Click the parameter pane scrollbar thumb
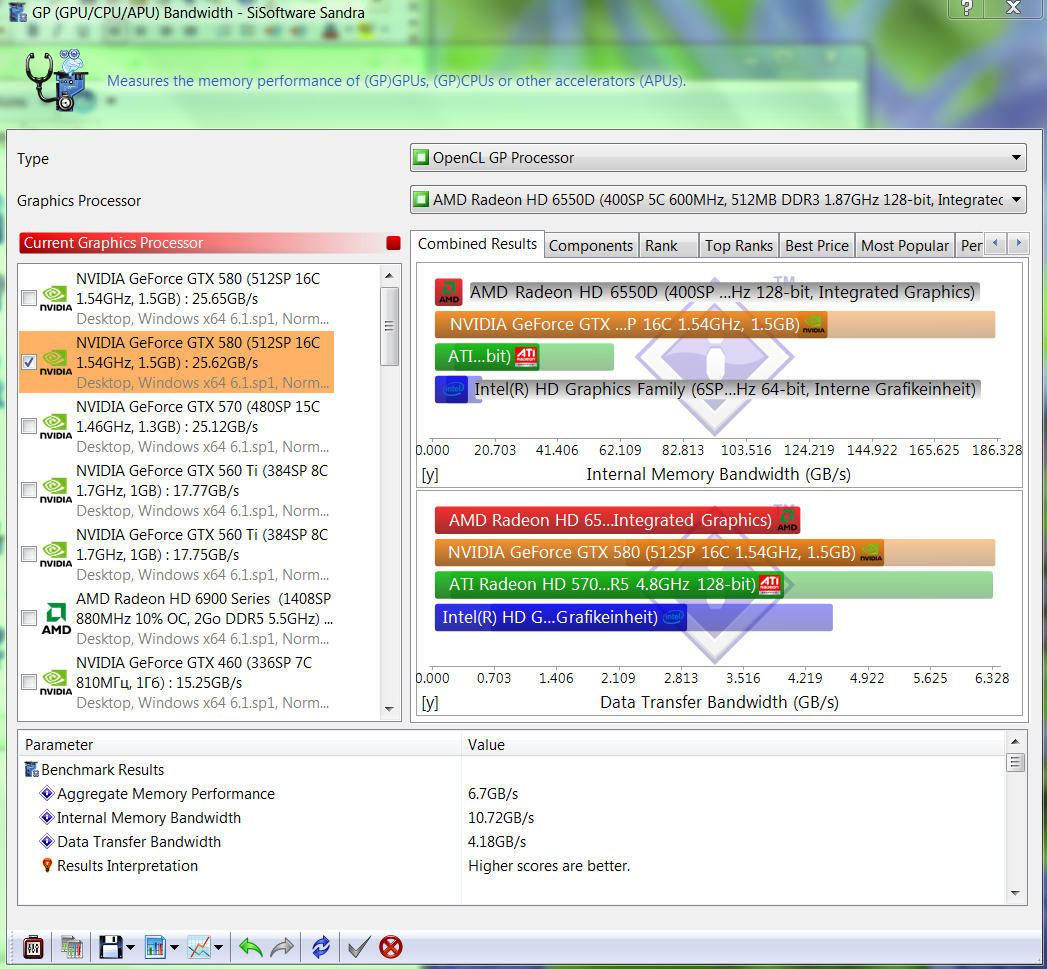This screenshot has width=1047, height=969. click(1015, 762)
